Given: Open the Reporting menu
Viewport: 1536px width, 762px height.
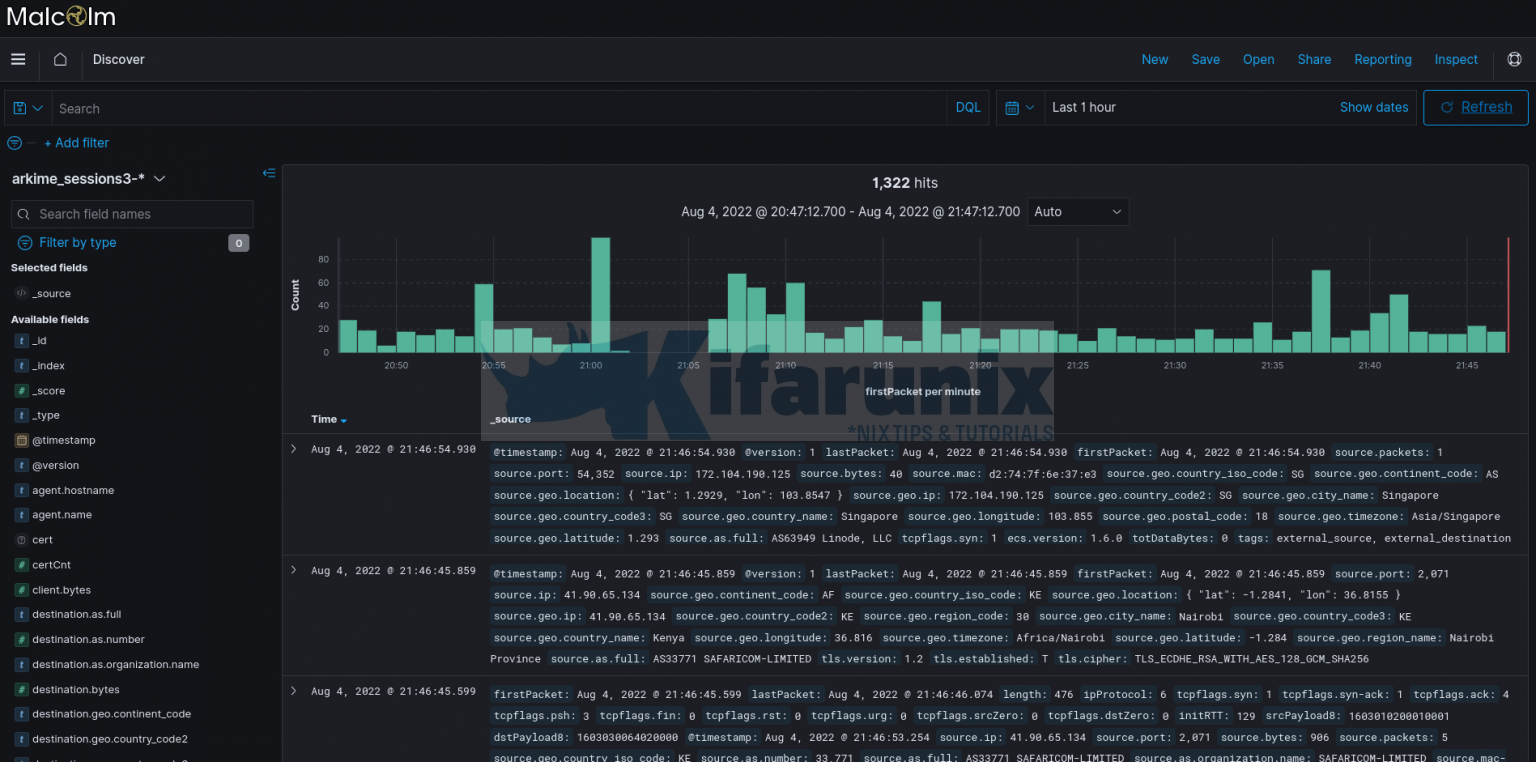Looking at the screenshot, I should [1382, 59].
